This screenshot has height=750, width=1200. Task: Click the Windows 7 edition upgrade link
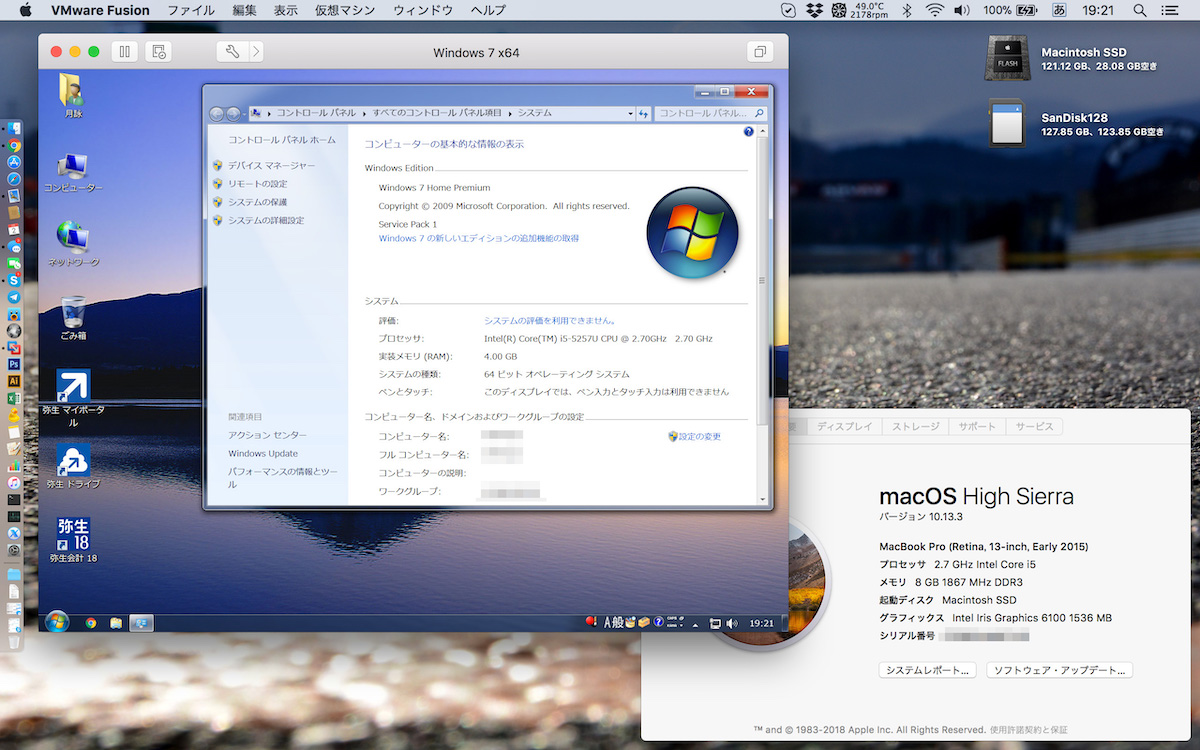[x=479, y=238]
